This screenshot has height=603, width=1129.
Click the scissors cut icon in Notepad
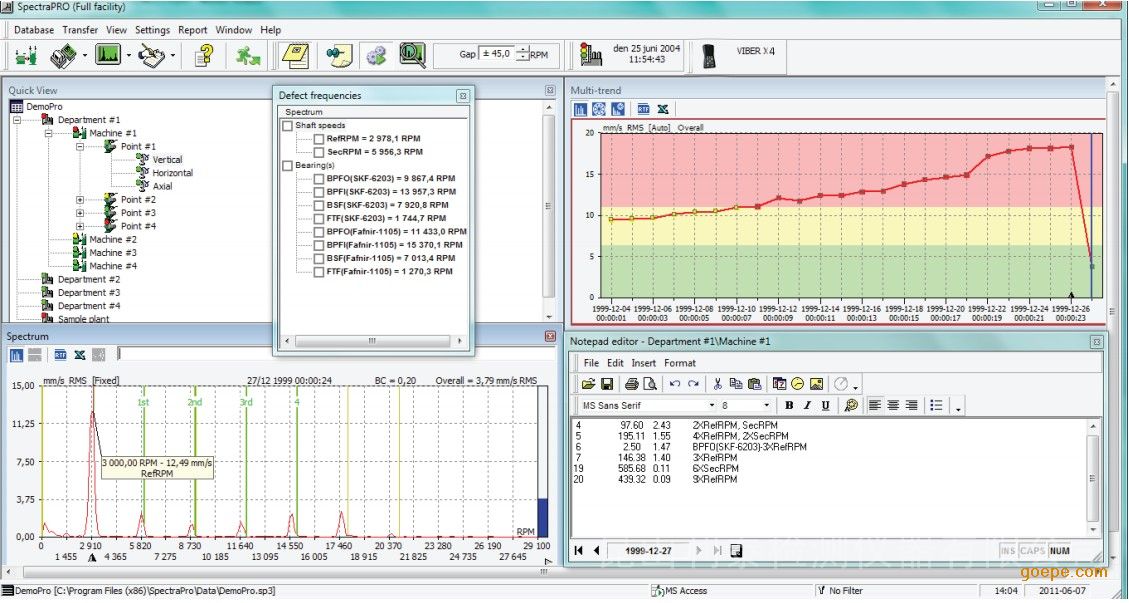[717, 383]
